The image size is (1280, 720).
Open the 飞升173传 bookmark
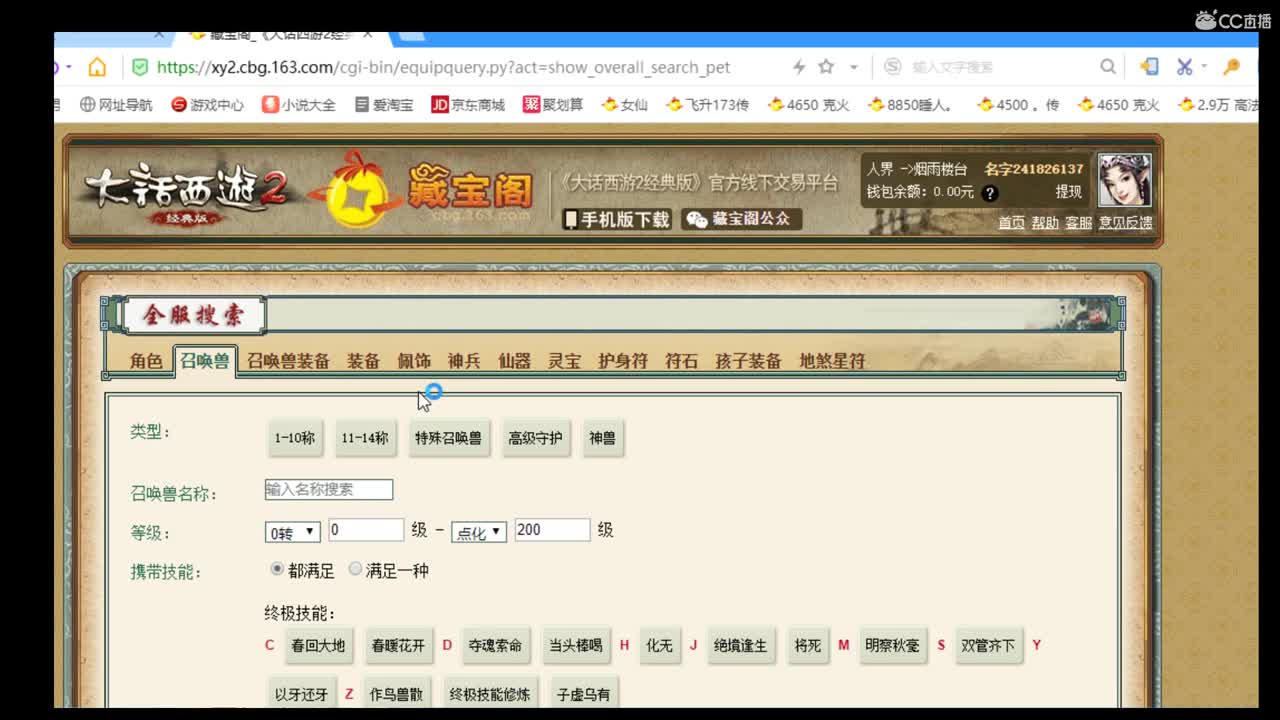pyautogui.click(x=707, y=104)
